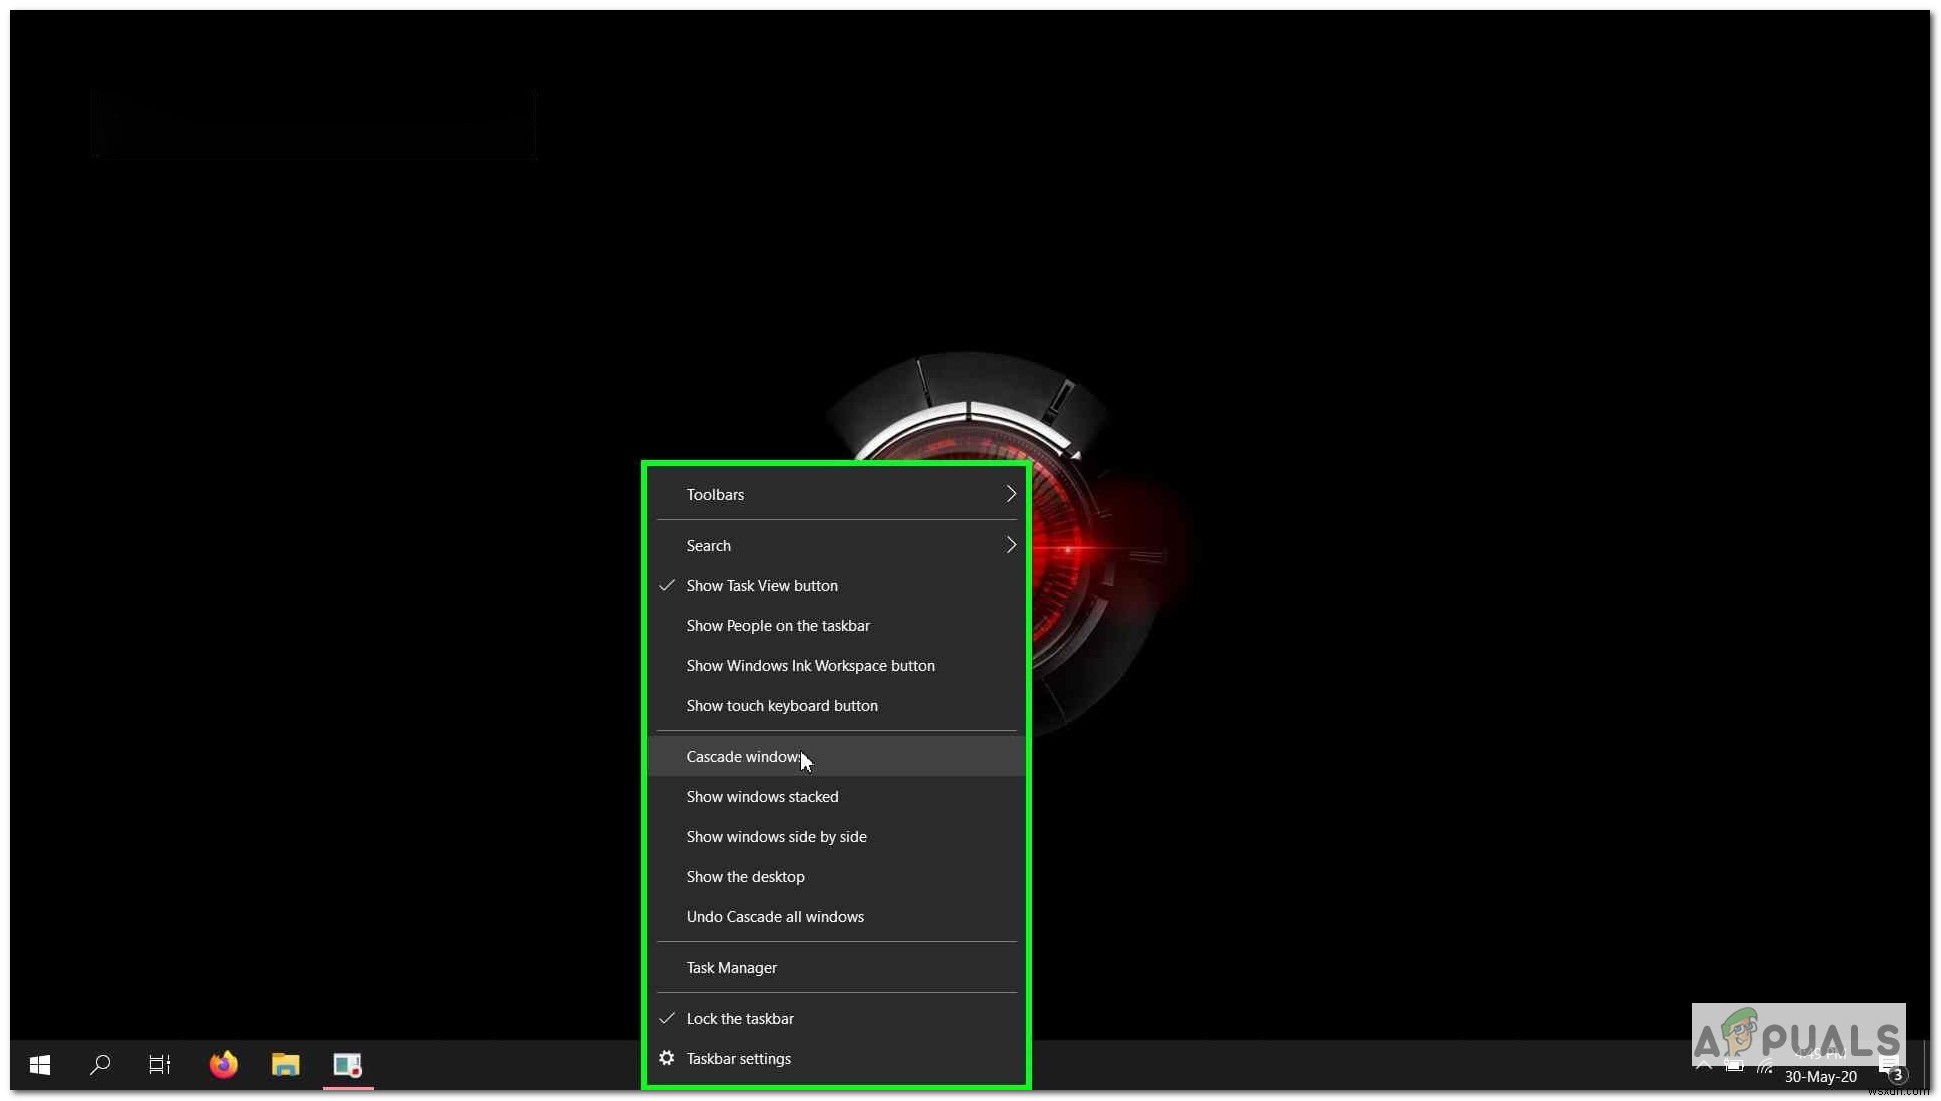Toggle Show Task View button
Screen dimensions: 1941x1101
click(761, 585)
